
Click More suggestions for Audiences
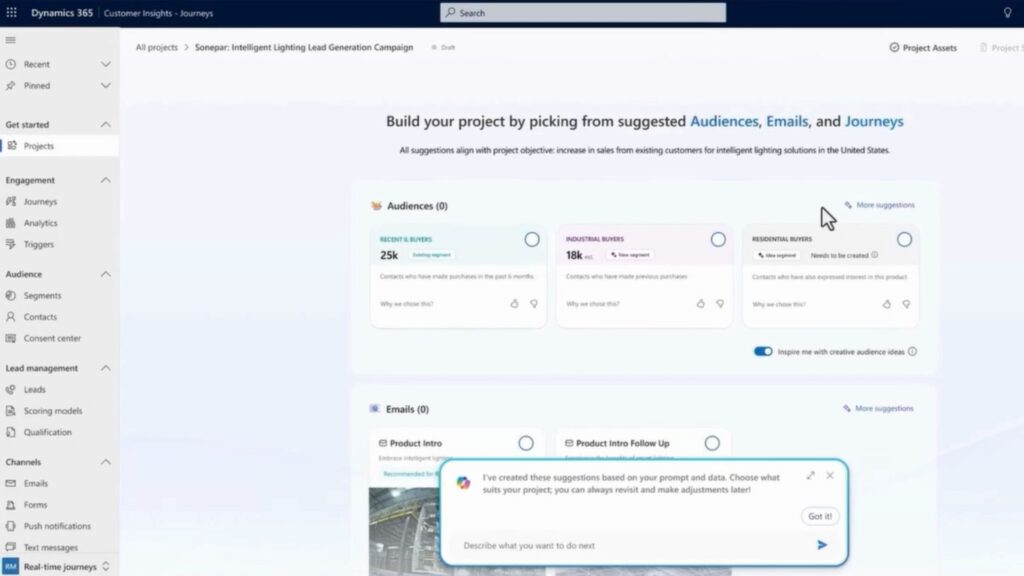(879, 205)
